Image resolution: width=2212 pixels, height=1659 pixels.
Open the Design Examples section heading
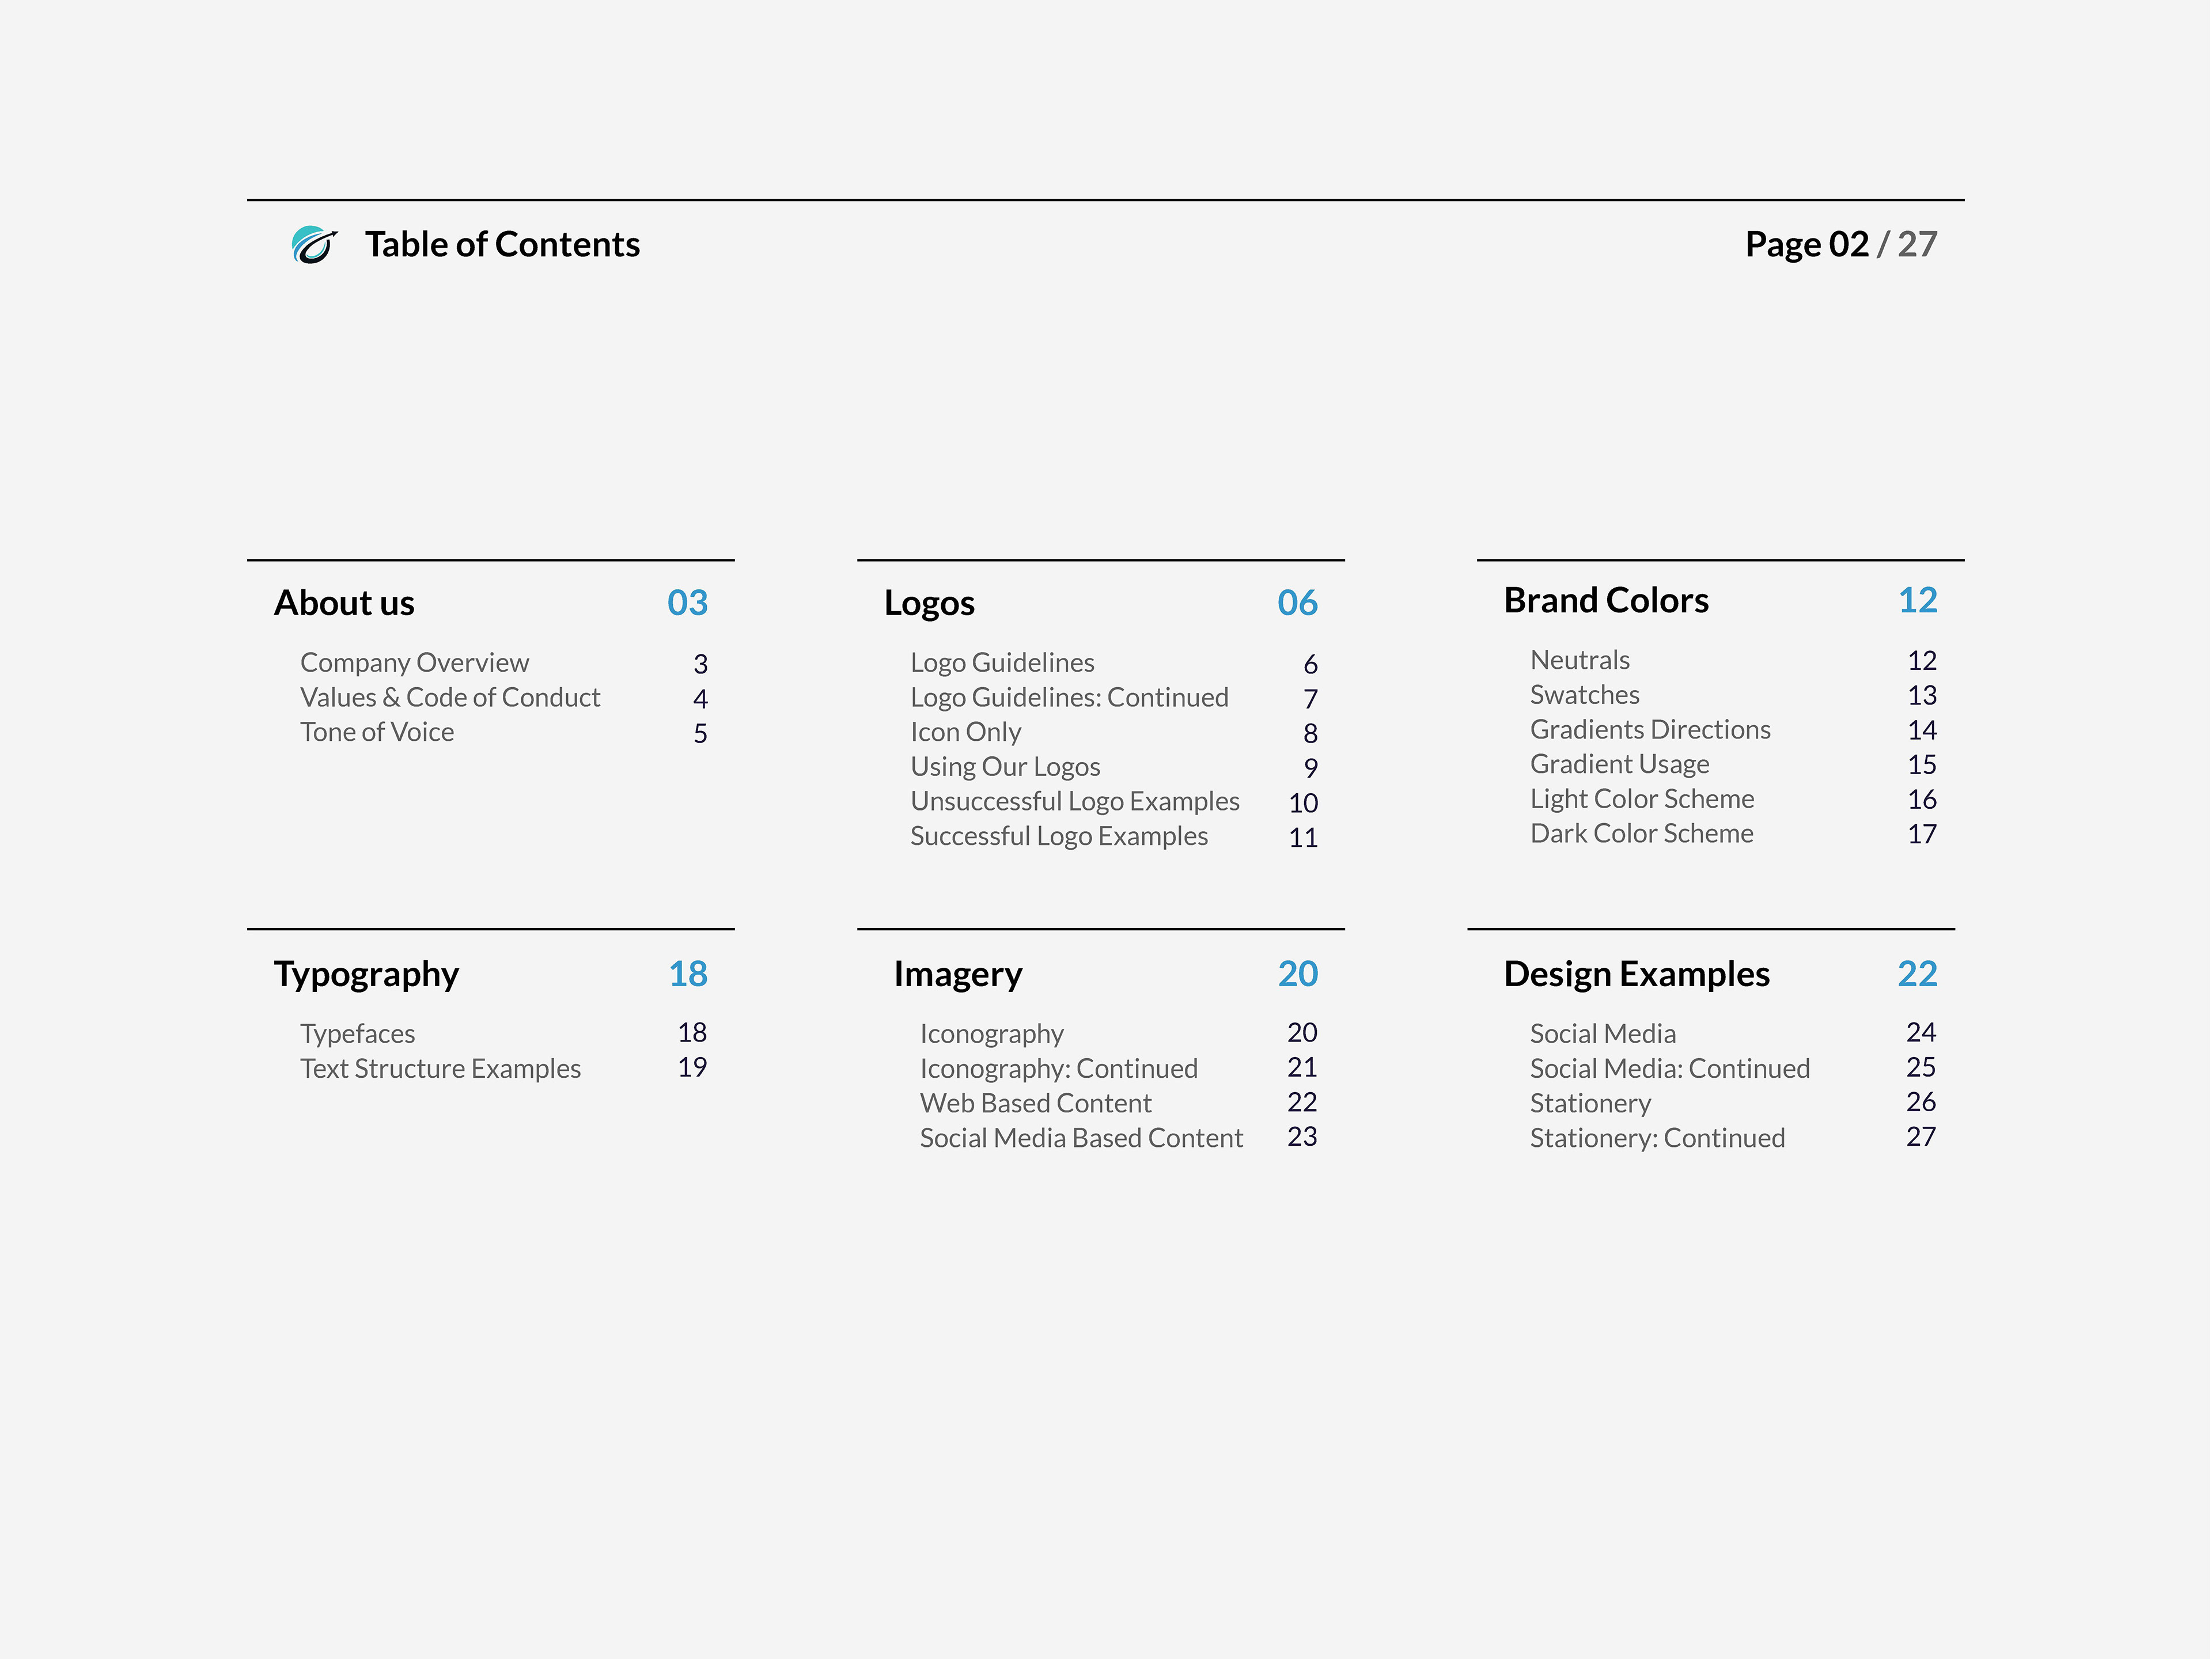(x=1636, y=974)
